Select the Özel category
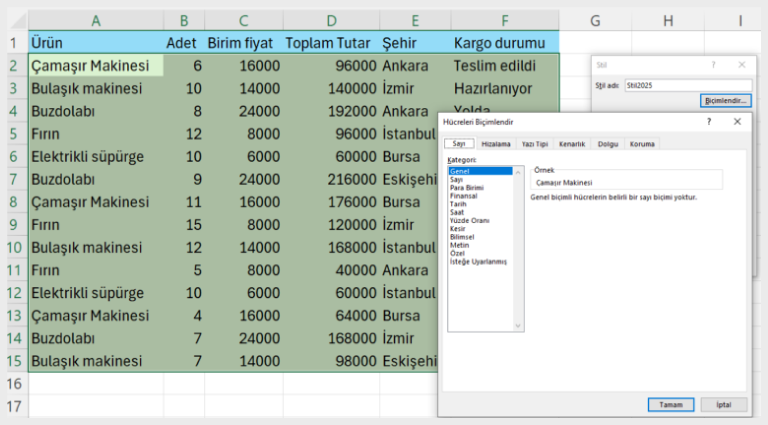 click(480, 253)
